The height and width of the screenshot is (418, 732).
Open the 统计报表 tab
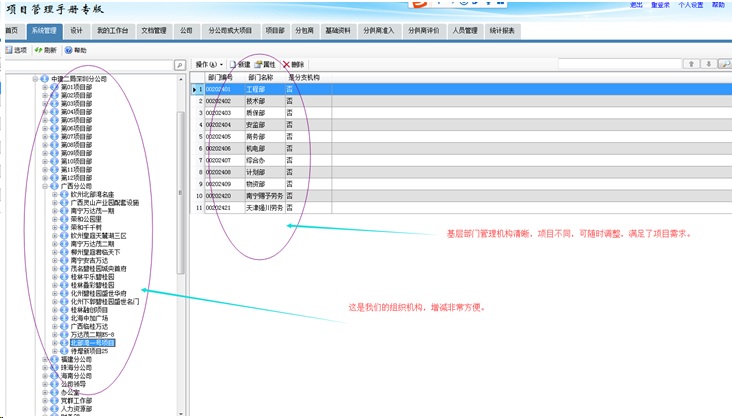(x=502, y=31)
